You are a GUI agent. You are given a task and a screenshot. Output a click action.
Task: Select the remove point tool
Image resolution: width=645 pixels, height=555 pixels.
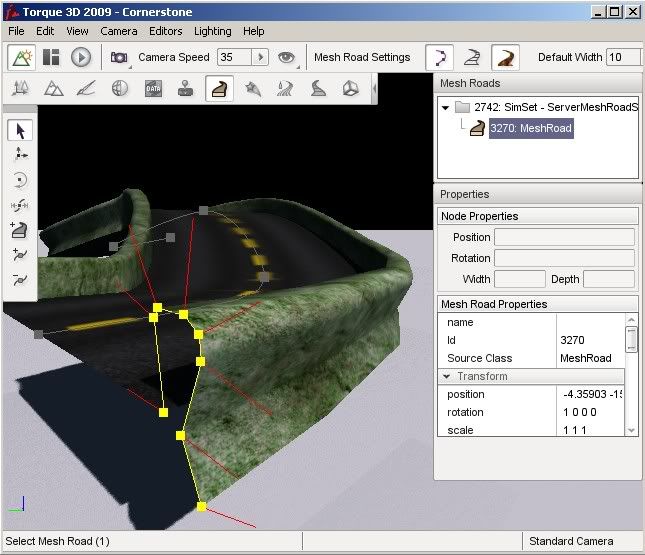pos(20,280)
